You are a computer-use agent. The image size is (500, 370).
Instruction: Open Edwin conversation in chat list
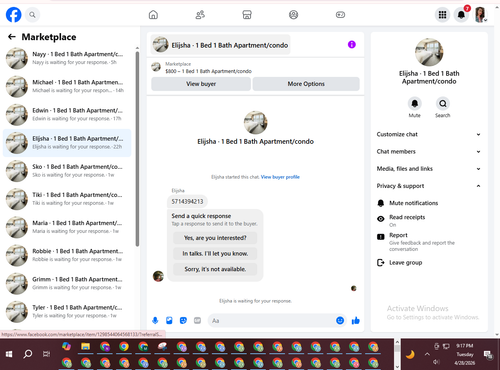point(67,114)
